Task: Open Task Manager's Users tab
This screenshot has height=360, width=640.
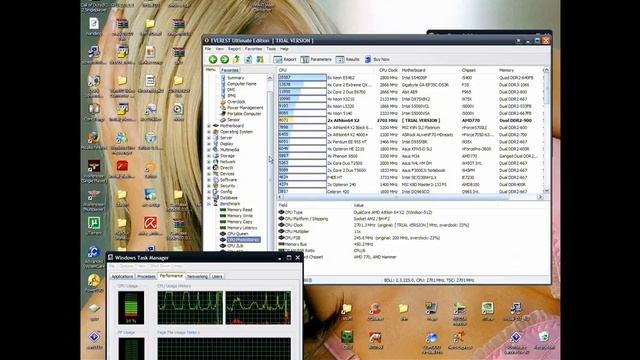Action: pos(217,277)
